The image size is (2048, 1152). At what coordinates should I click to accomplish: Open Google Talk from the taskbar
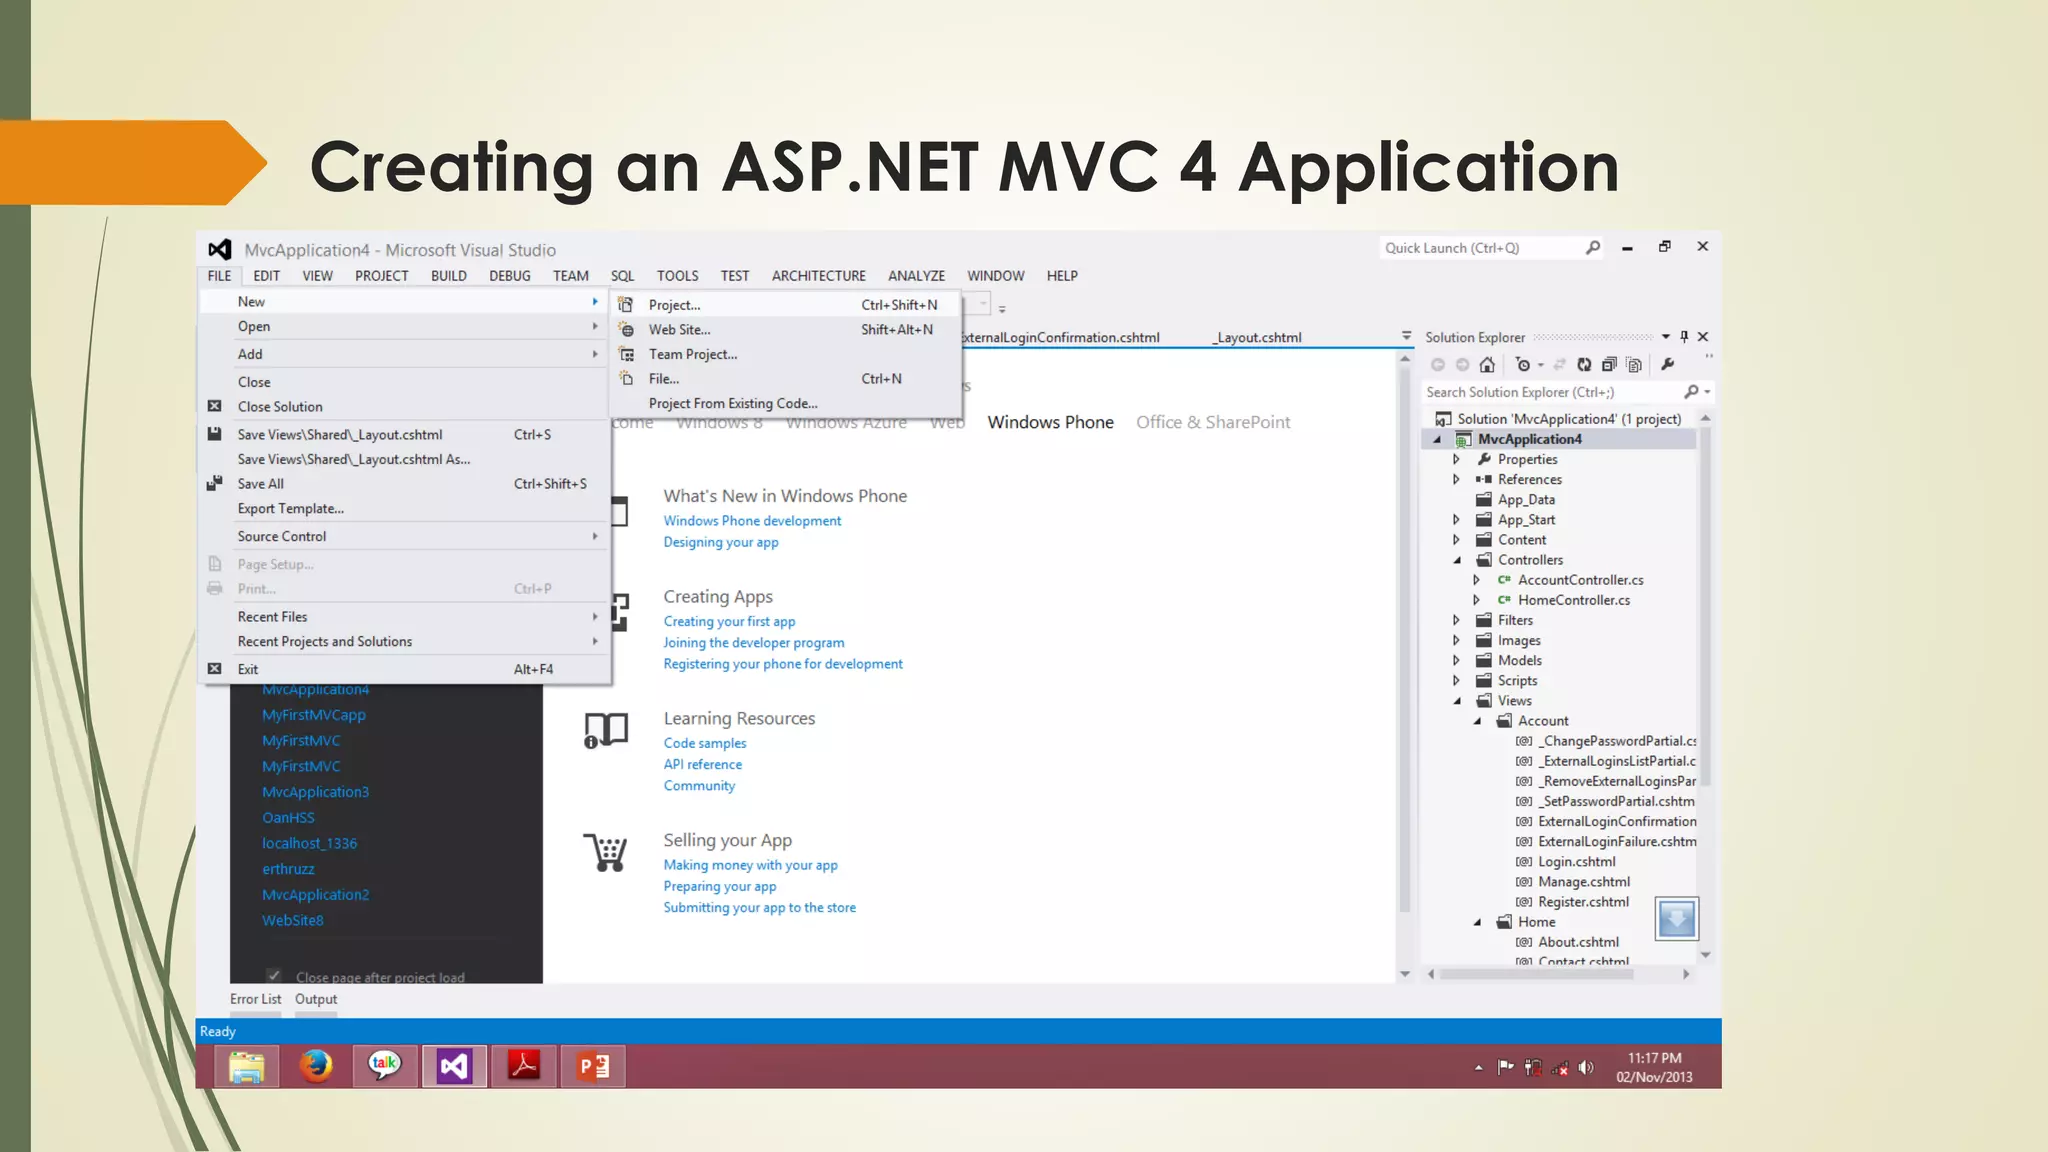point(385,1067)
